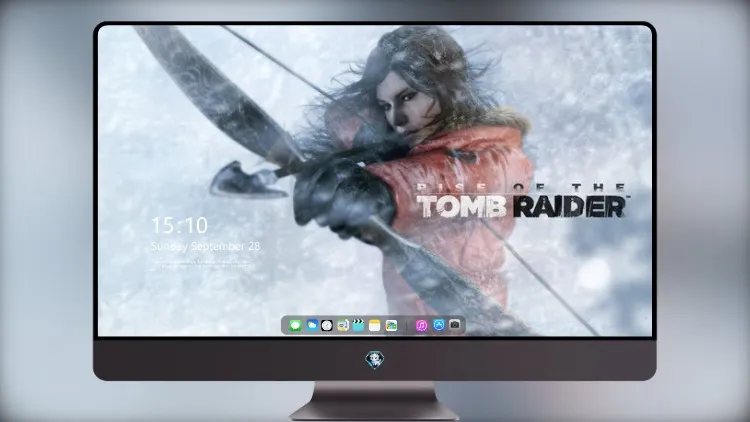
Task: Open the Camera app in dock
Action: [455, 325]
